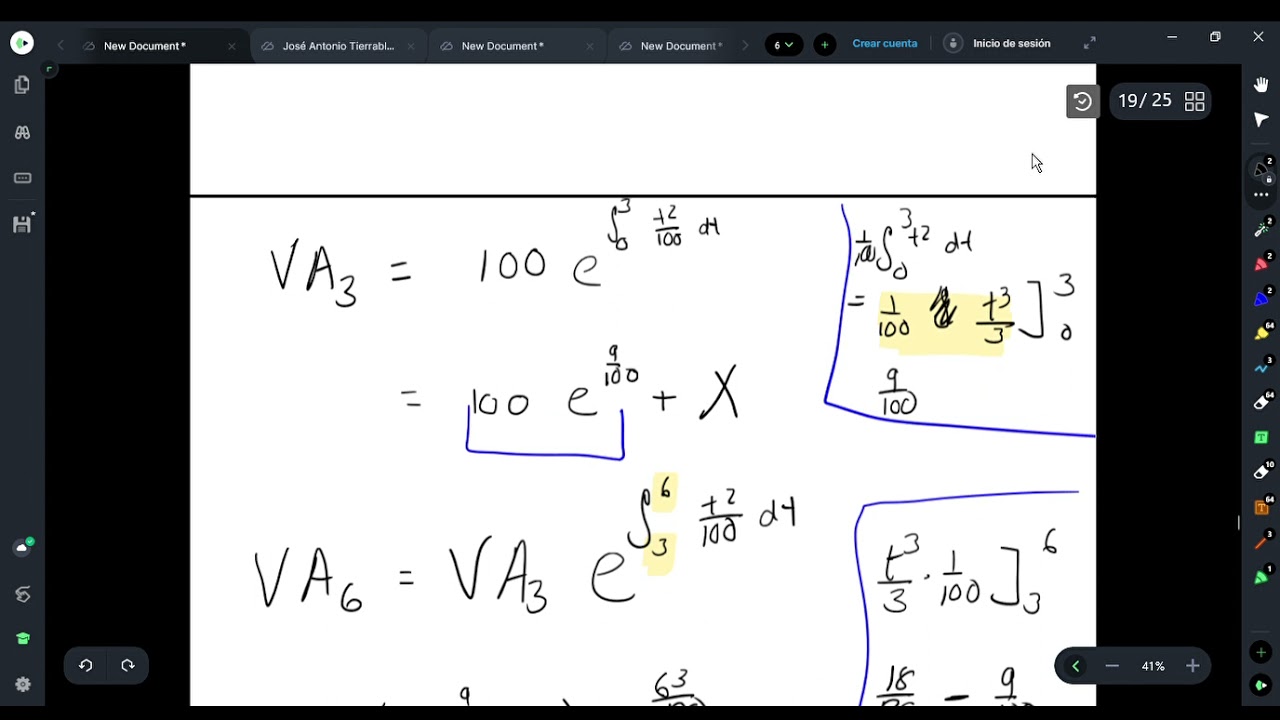Open the pages panel in left sidebar
The image size is (1280, 720).
22,85
